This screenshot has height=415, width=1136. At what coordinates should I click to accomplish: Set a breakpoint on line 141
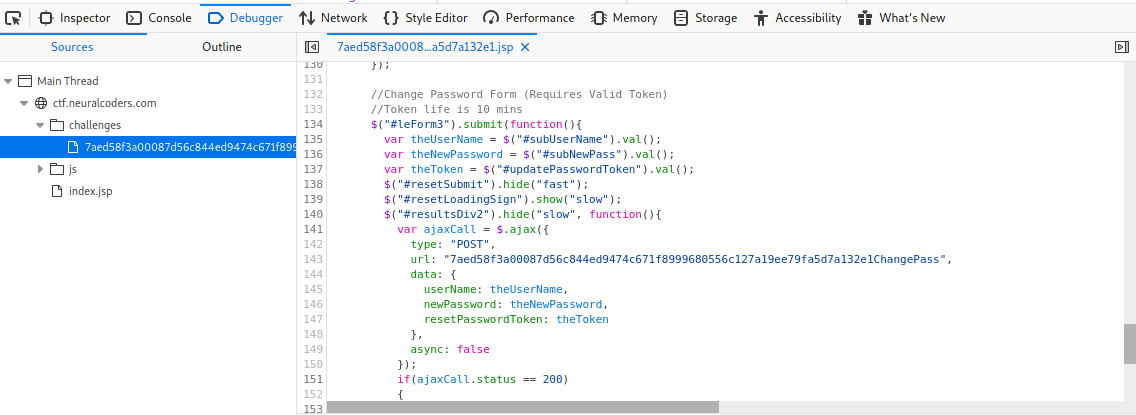point(313,228)
